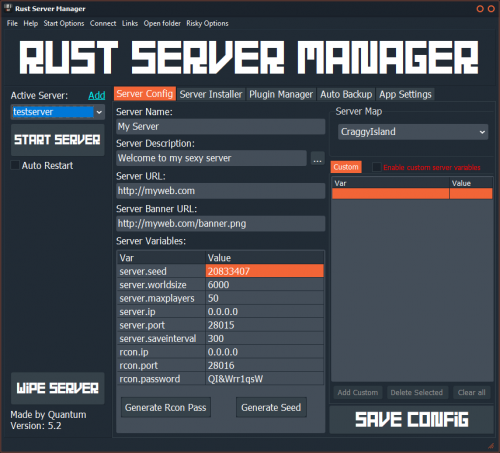Open the Connect menu
The height and width of the screenshot is (453, 500).
tap(103, 23)
